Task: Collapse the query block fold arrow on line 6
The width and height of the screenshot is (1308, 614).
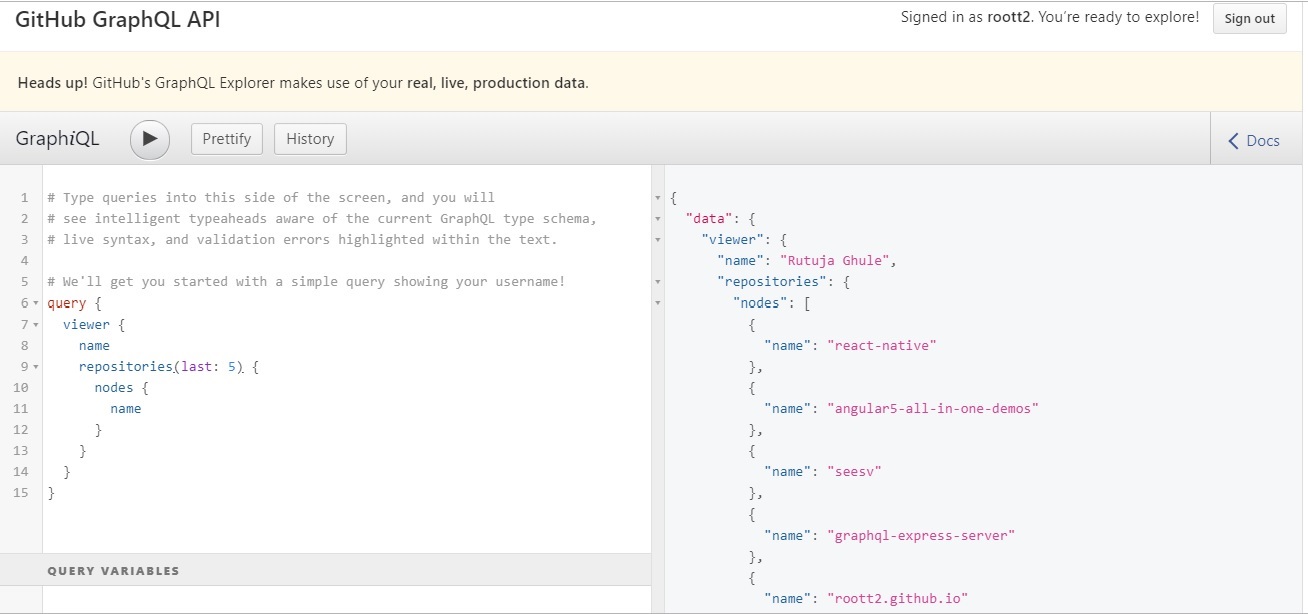Action: click(x=37, y=303)
